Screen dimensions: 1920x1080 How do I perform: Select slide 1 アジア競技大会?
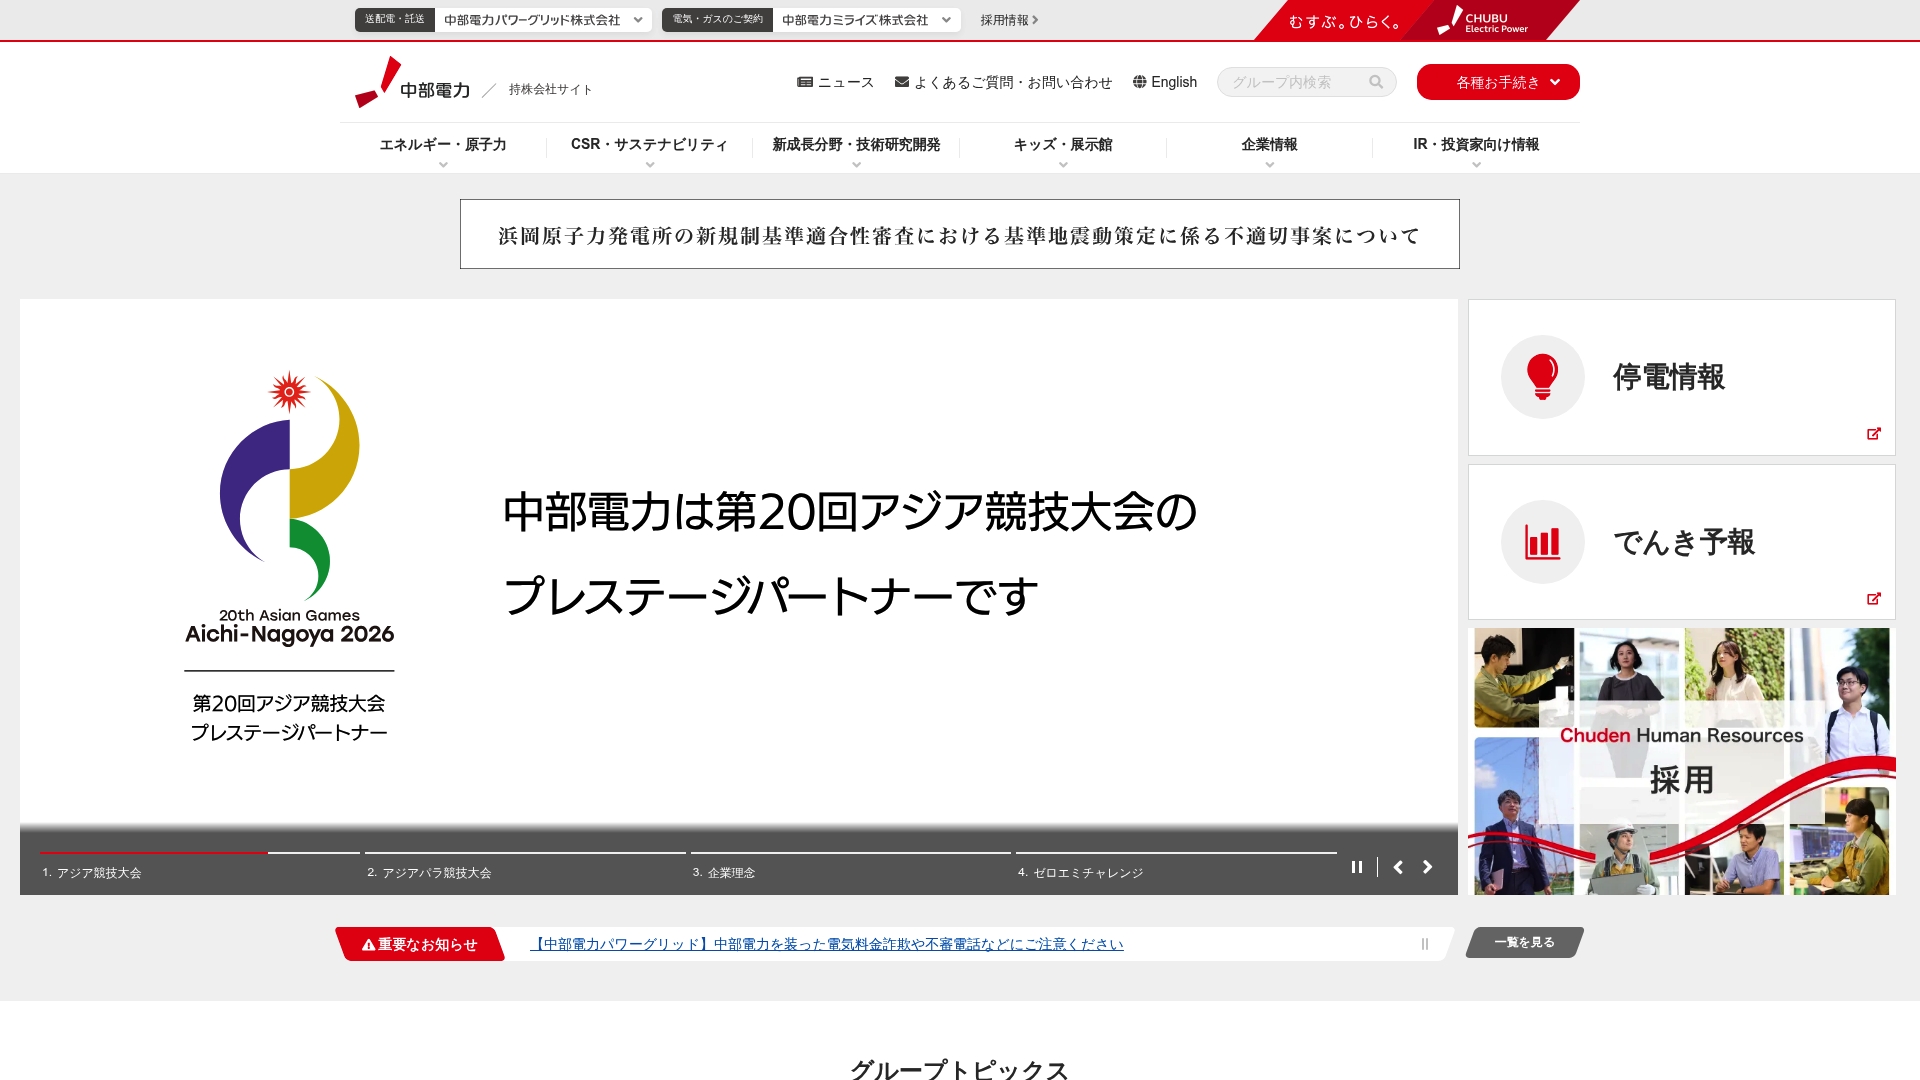click(199, 866)
